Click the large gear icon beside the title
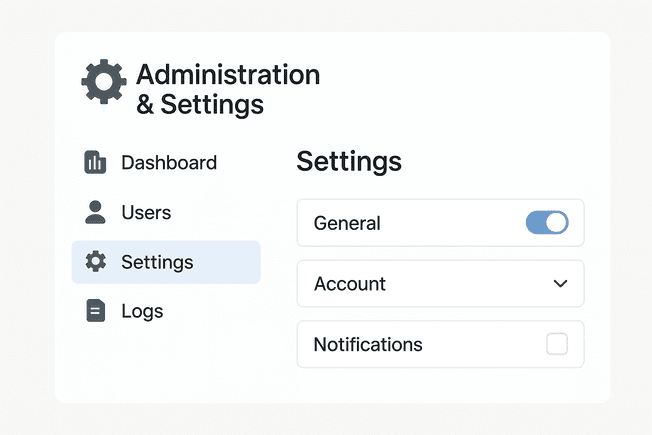 [104, 82]
